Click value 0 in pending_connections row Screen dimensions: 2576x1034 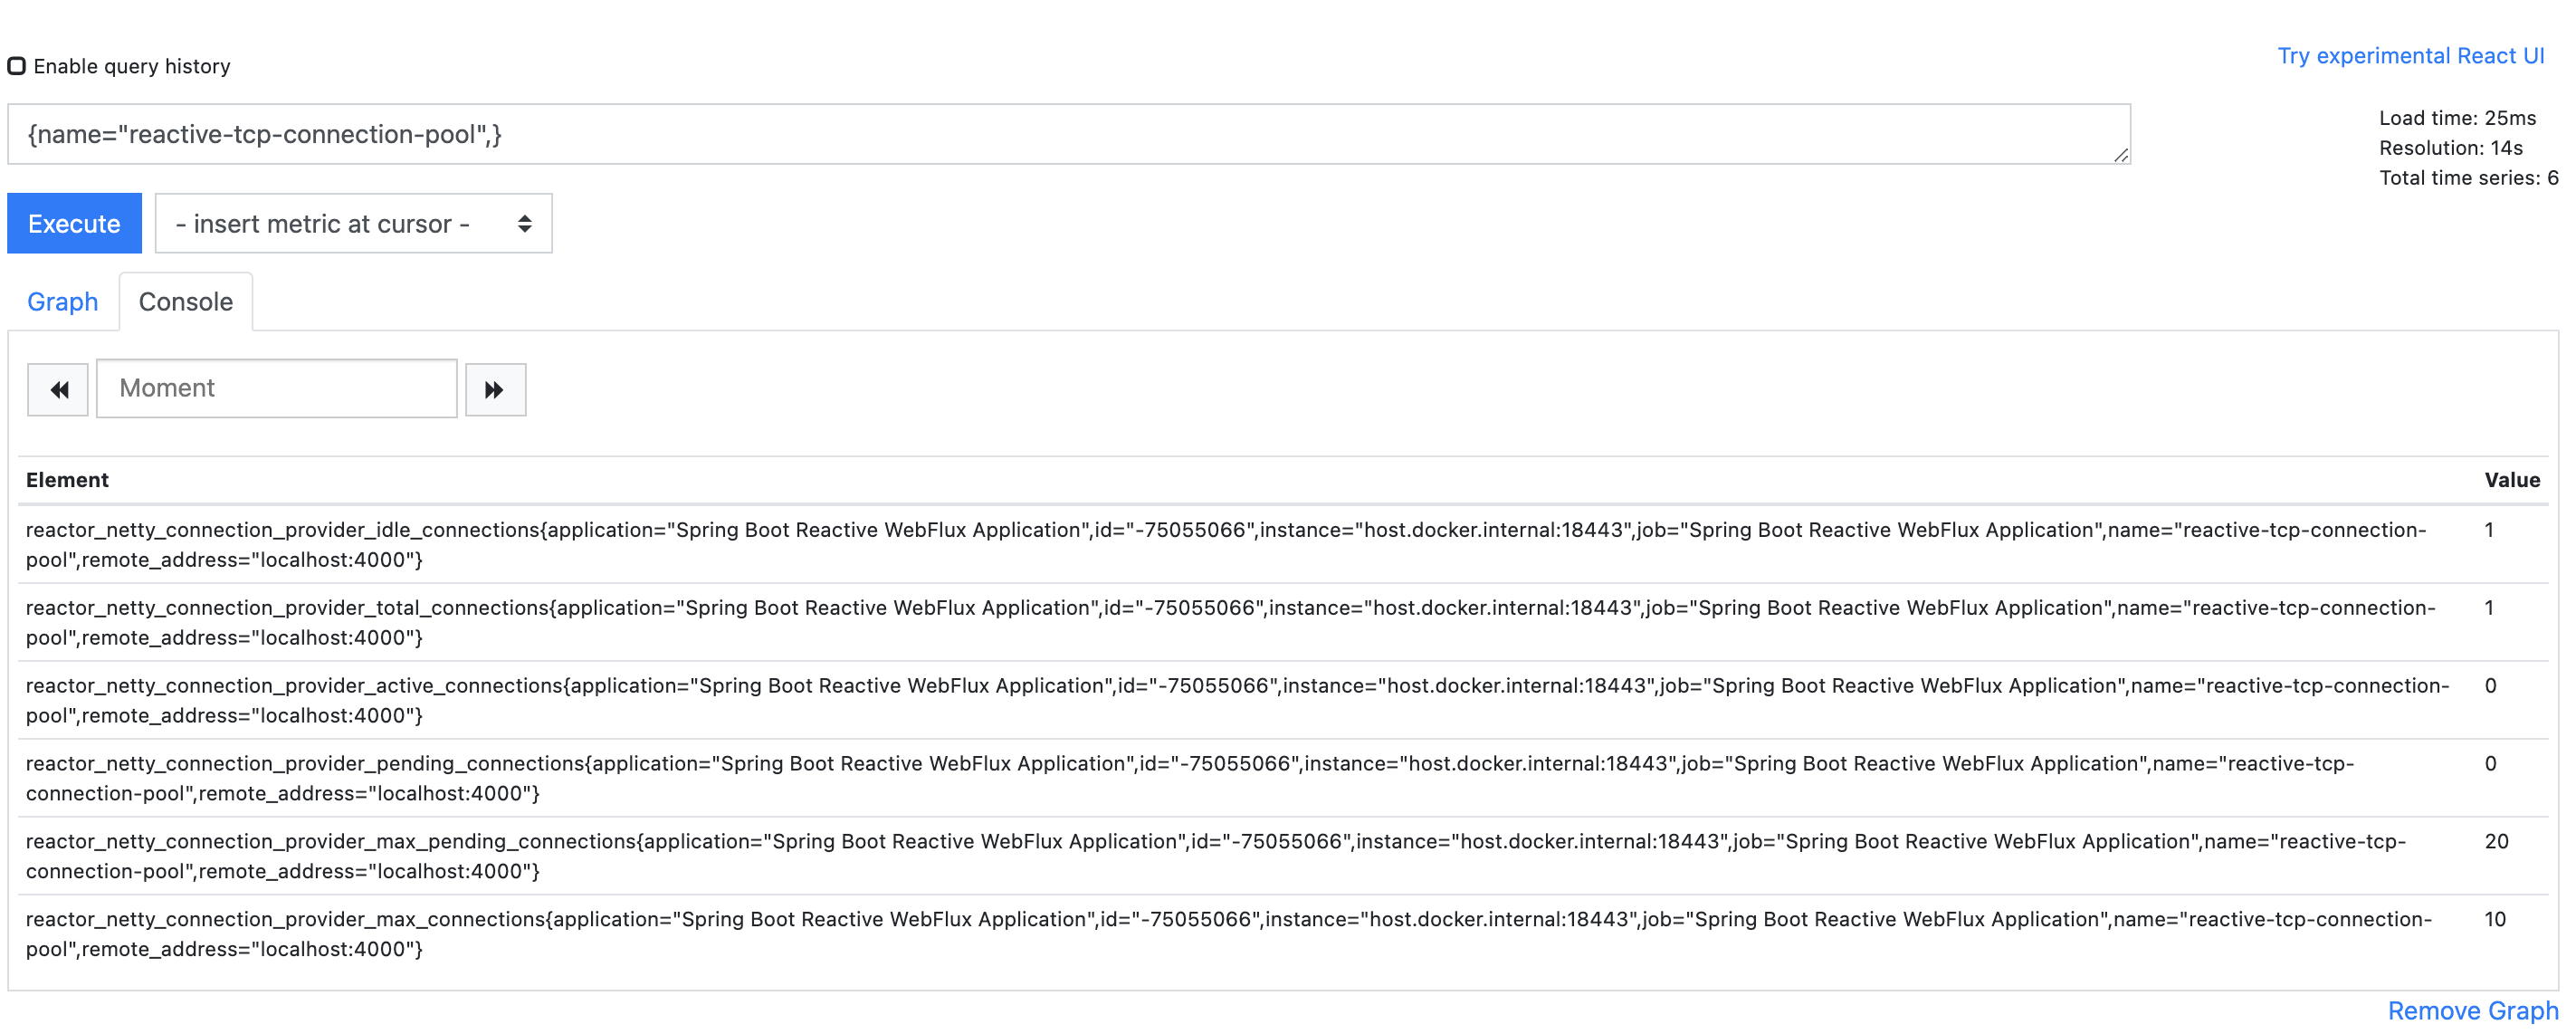tap(2490, 764)
